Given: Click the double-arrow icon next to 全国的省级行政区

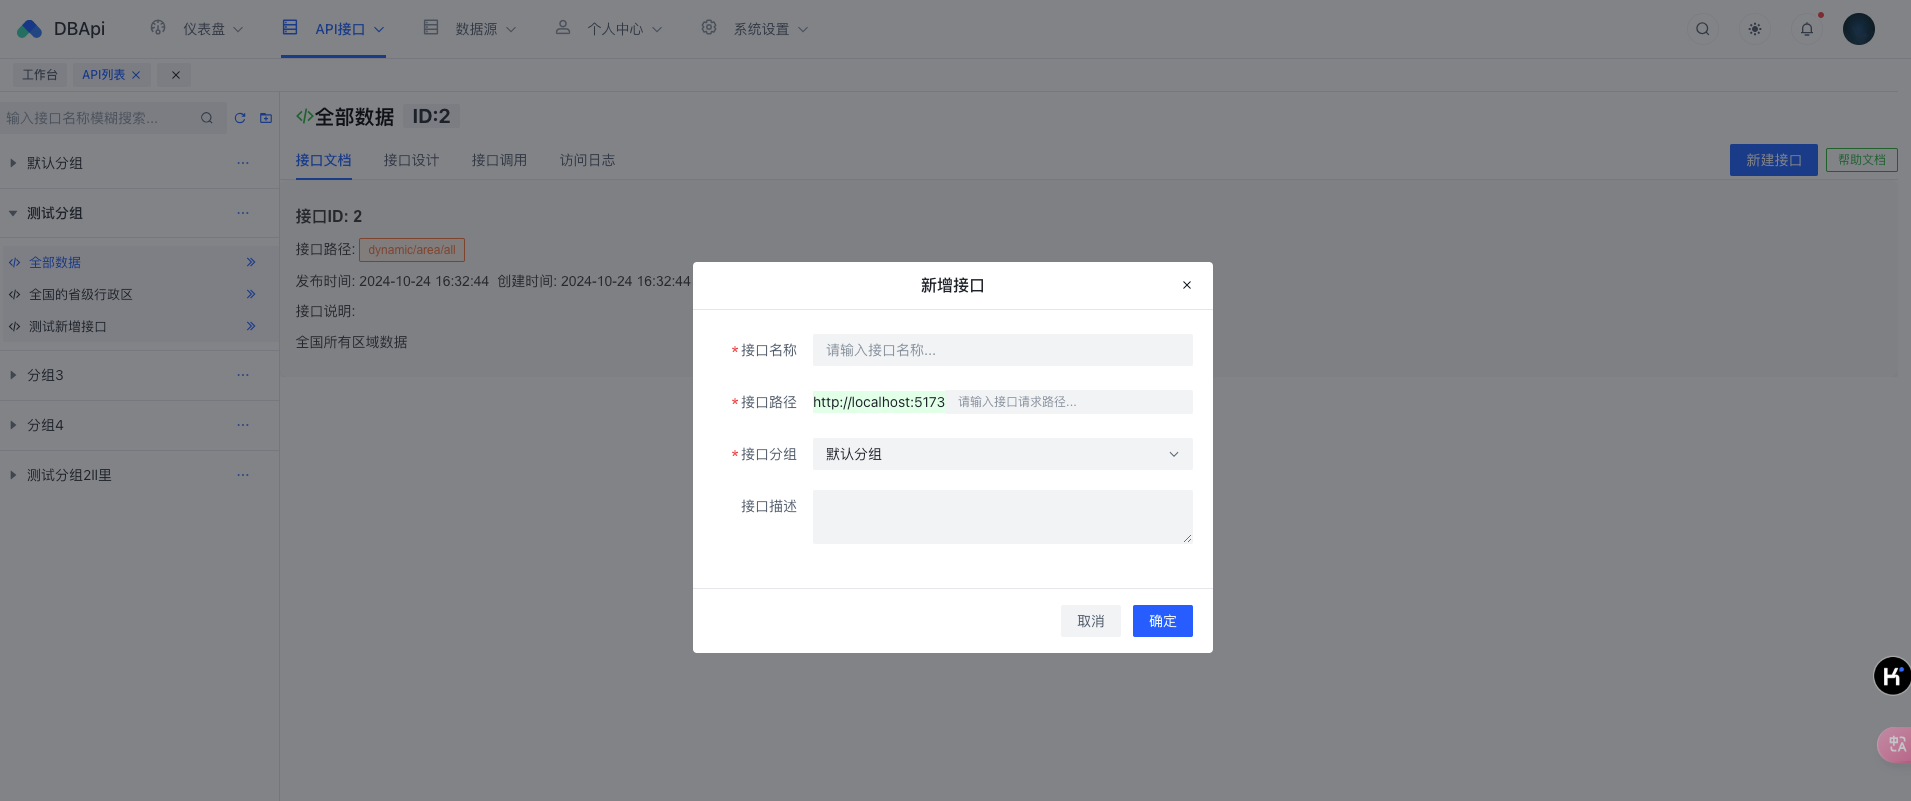Looking at the screenshot, I should pyautogui.click(x=251, y=294).
